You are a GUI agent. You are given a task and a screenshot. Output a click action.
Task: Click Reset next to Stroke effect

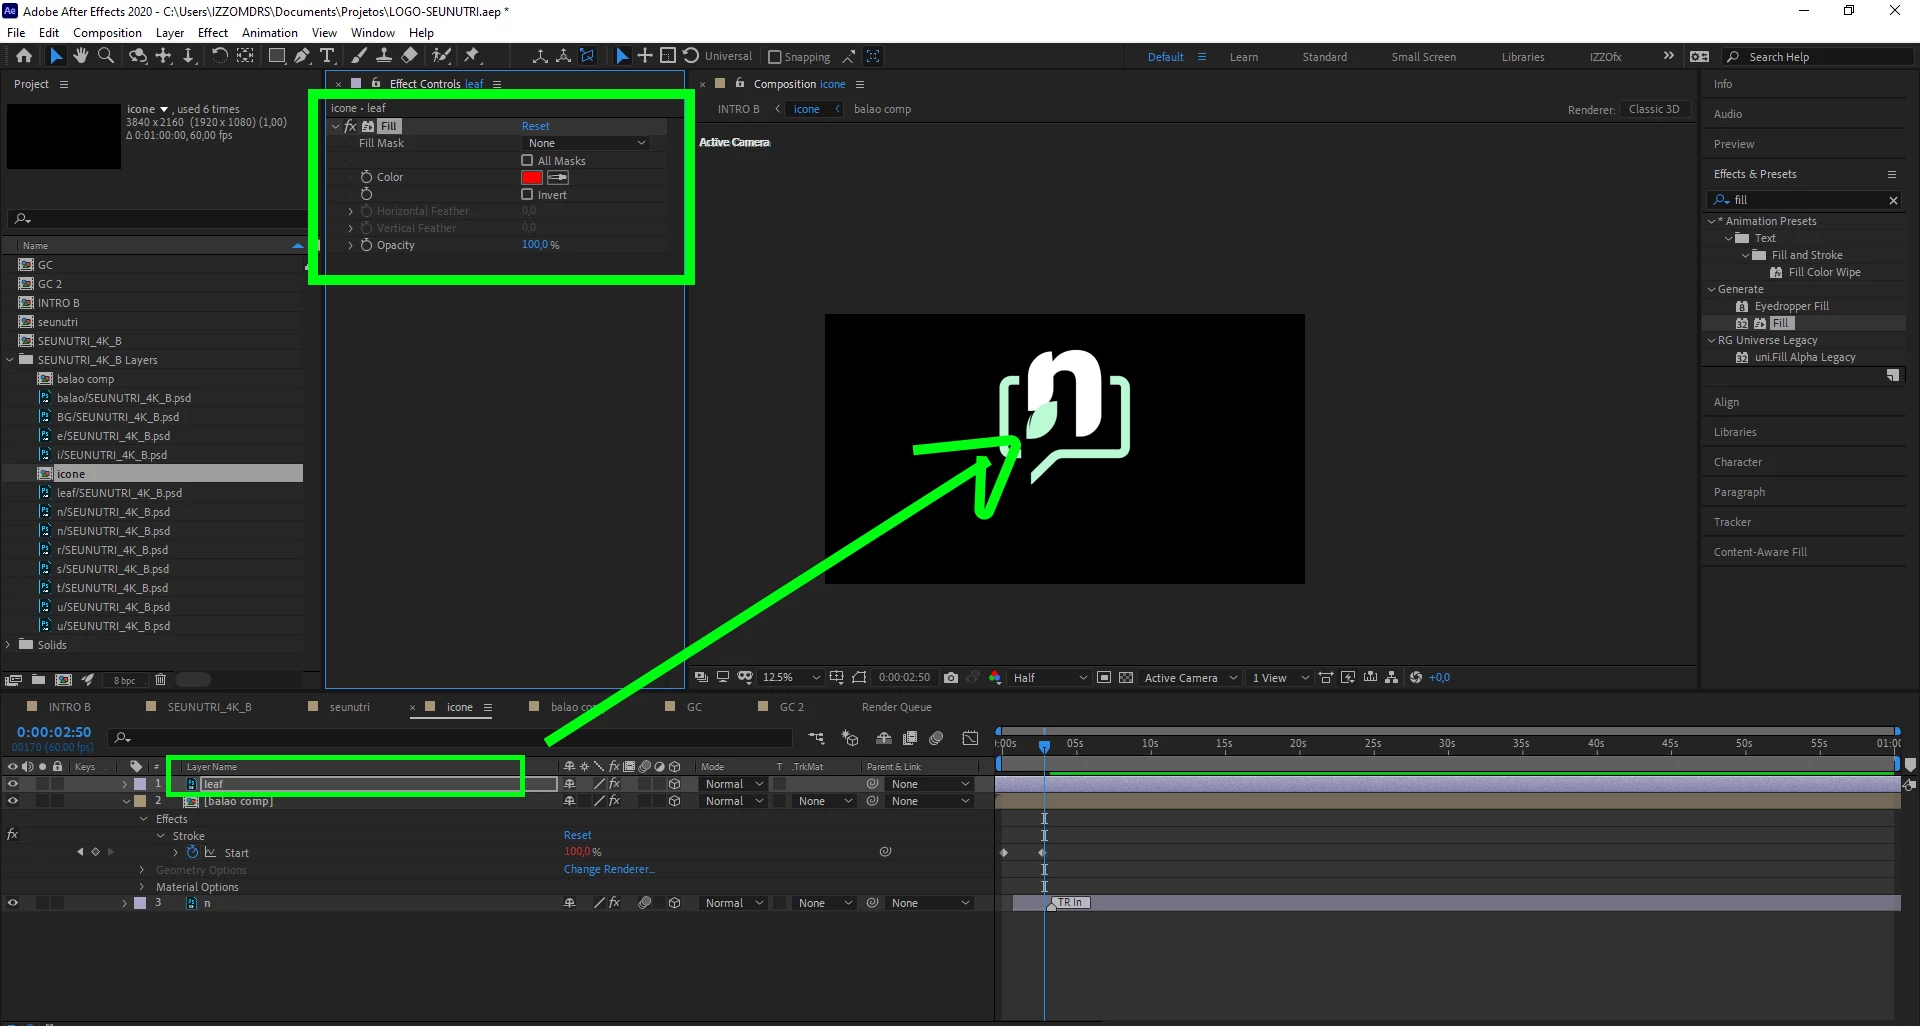(577, 835)
